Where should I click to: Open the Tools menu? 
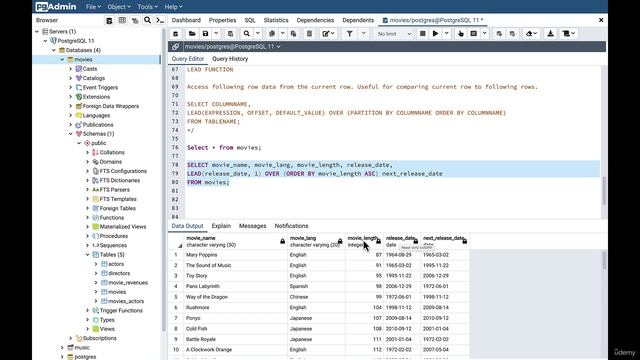[147, 7]
